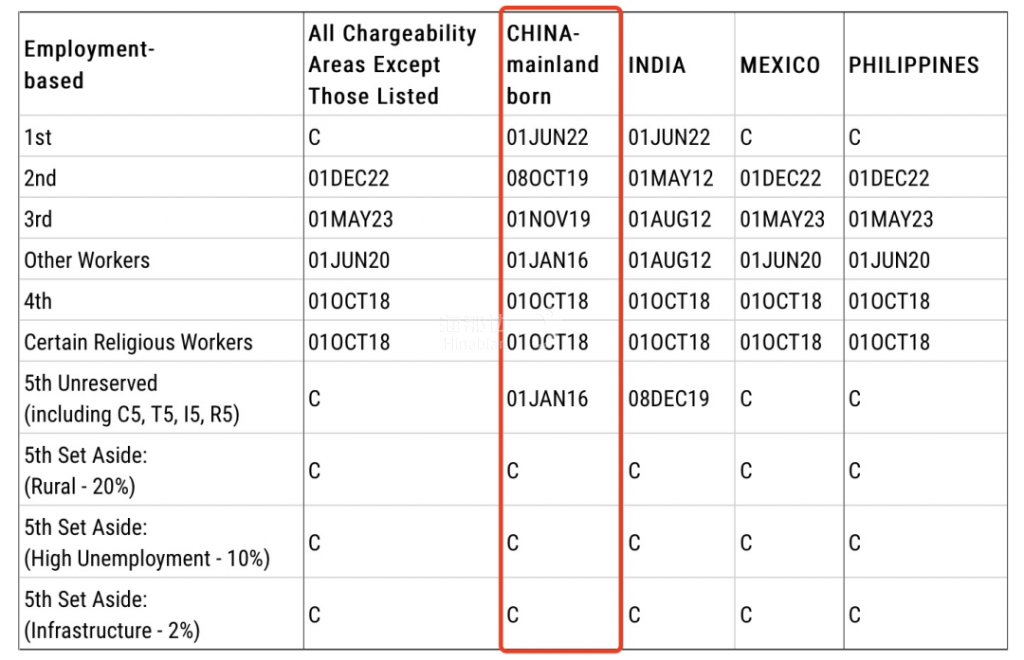
Task: Select the 01NOV19 date cell
Action: tap(548, 220)
